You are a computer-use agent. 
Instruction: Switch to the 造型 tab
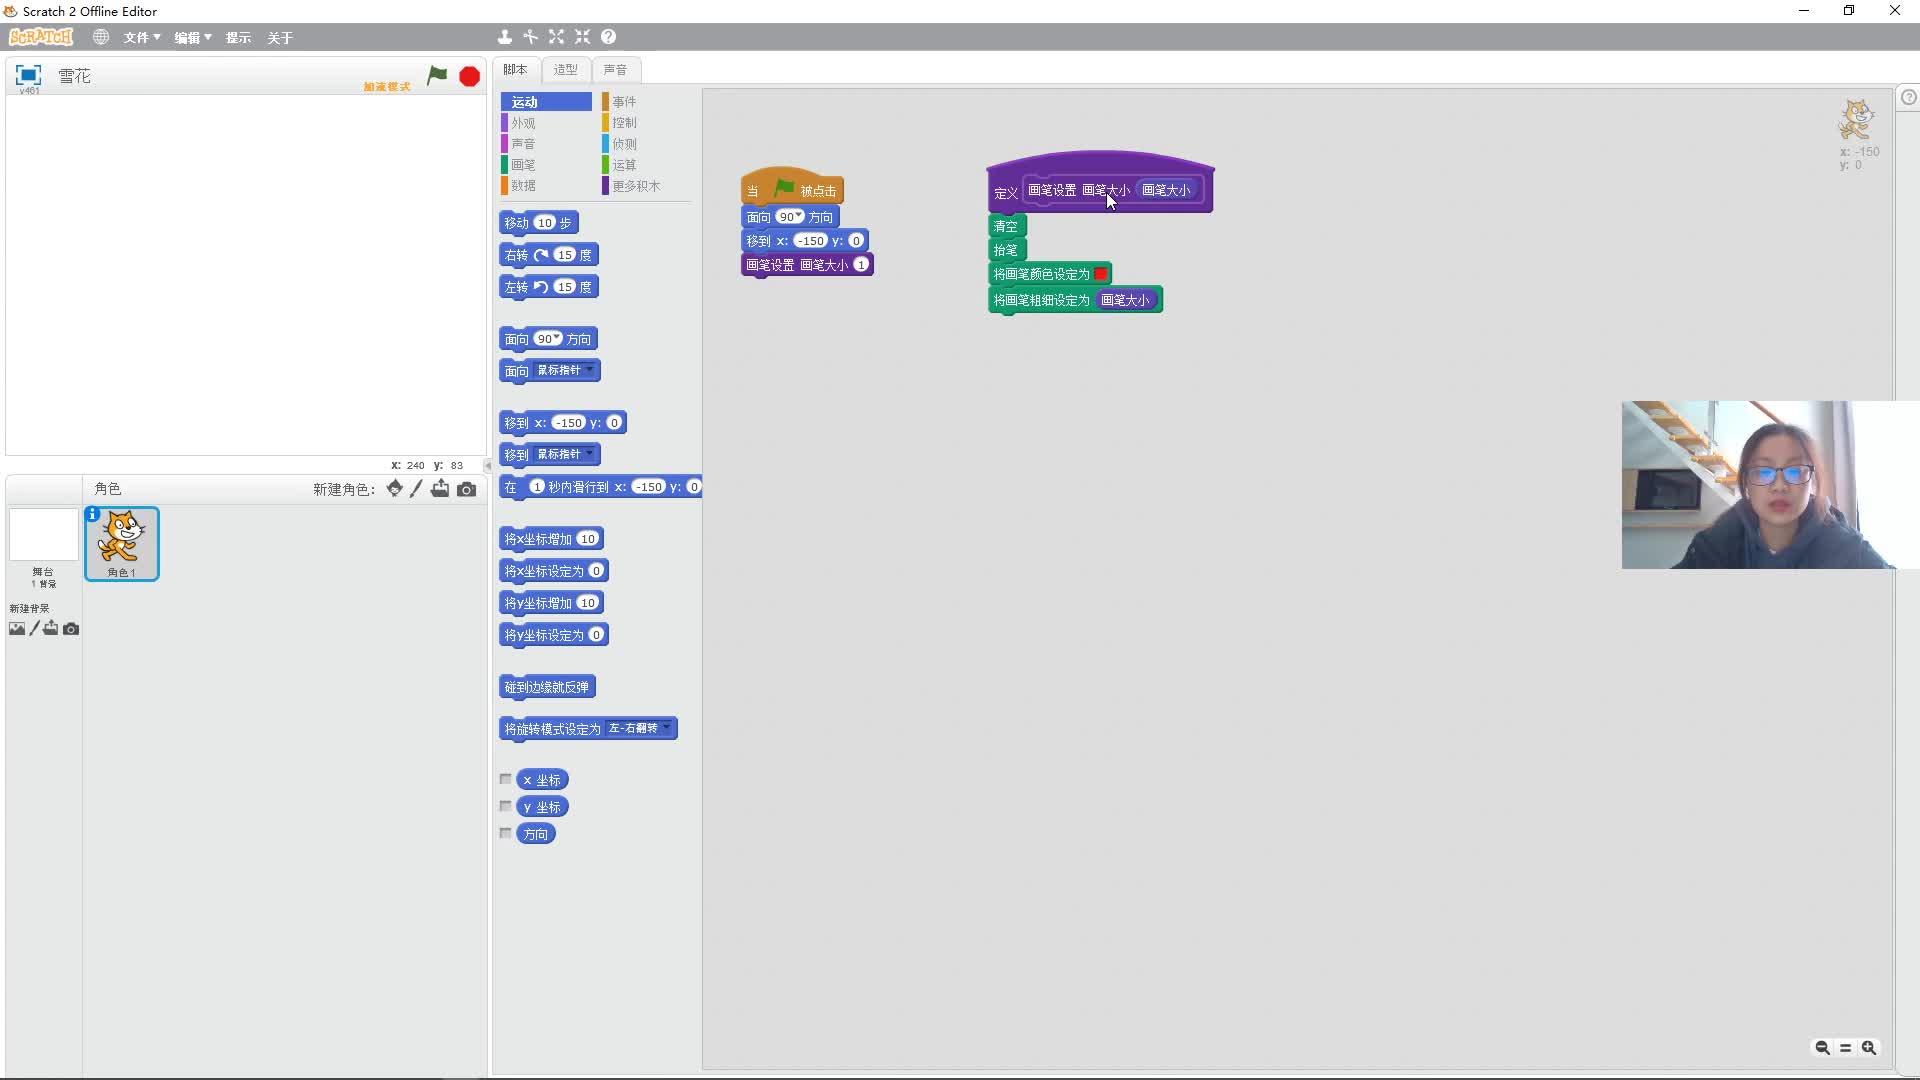(x=564, y=69)
